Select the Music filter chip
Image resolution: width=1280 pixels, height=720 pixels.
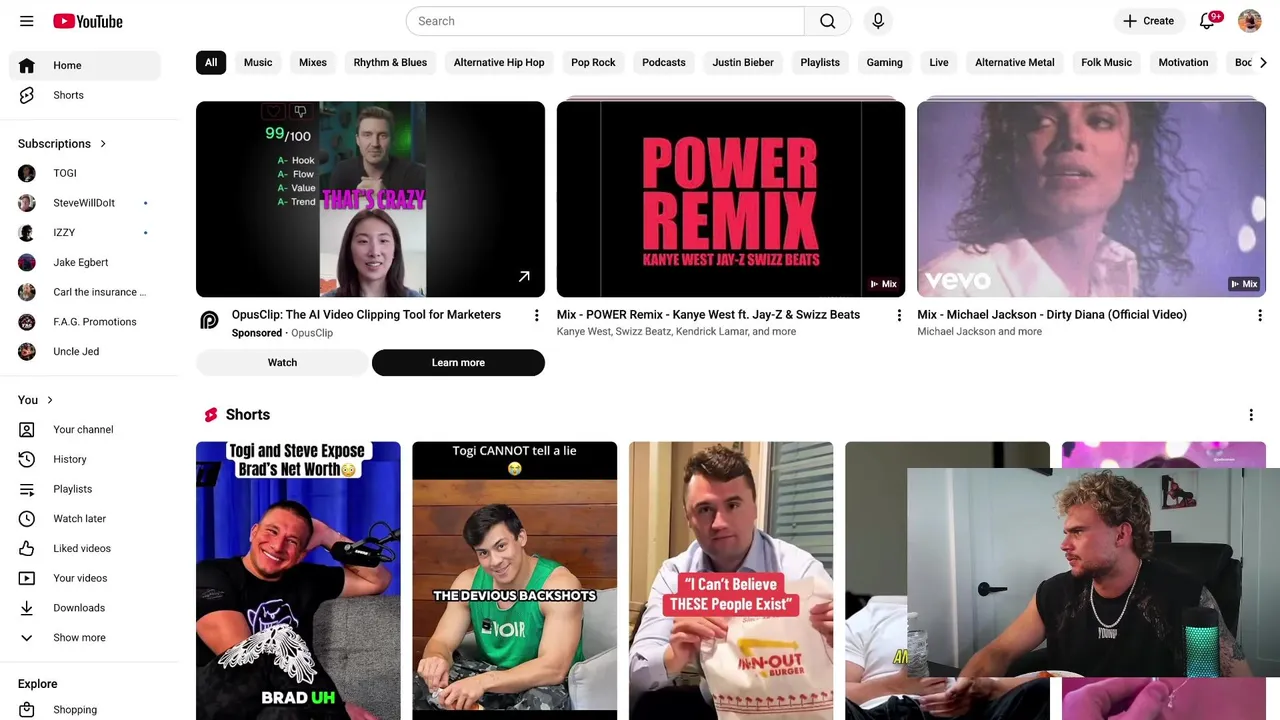coord(258,62)
